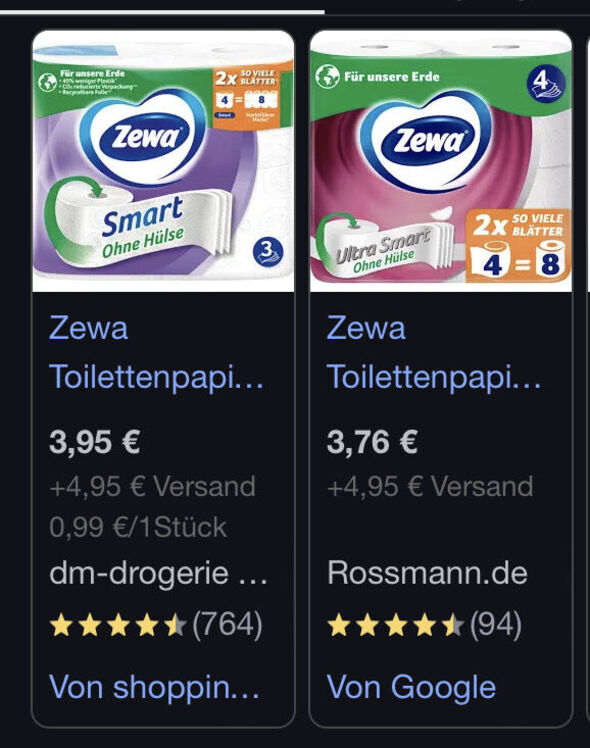The width and height of the screenshot is (590, 748).
Task: Click the Zewa Toilettenpapier title in Rossmann card
Action: 434,352
